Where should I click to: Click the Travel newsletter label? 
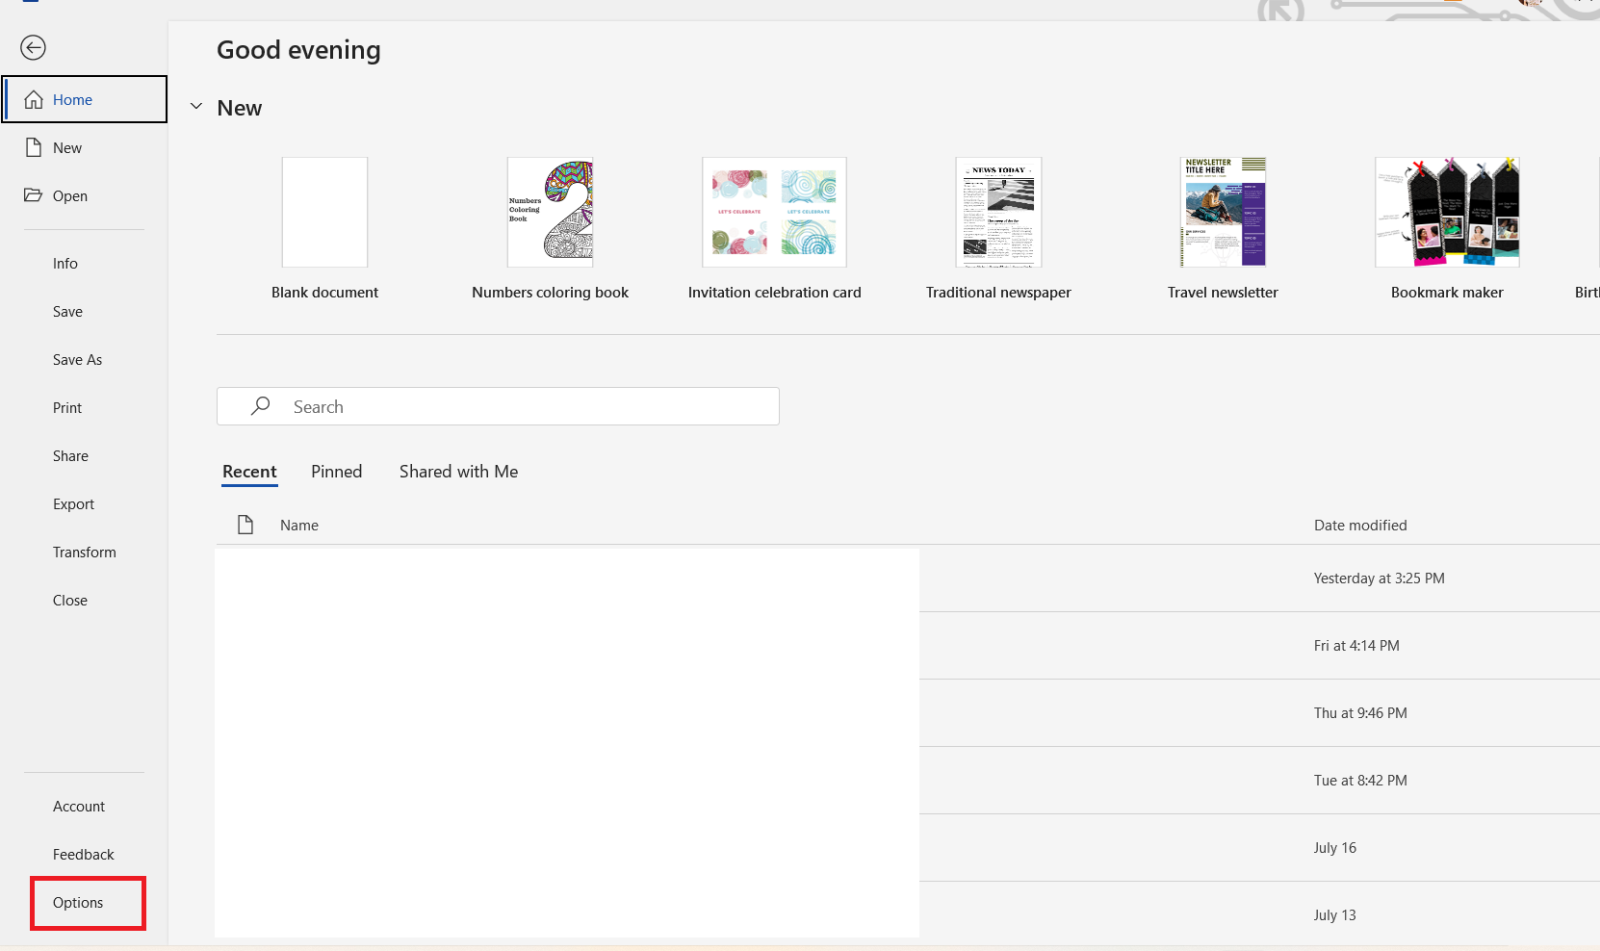pyautogui.click(x=1223, y=292)
